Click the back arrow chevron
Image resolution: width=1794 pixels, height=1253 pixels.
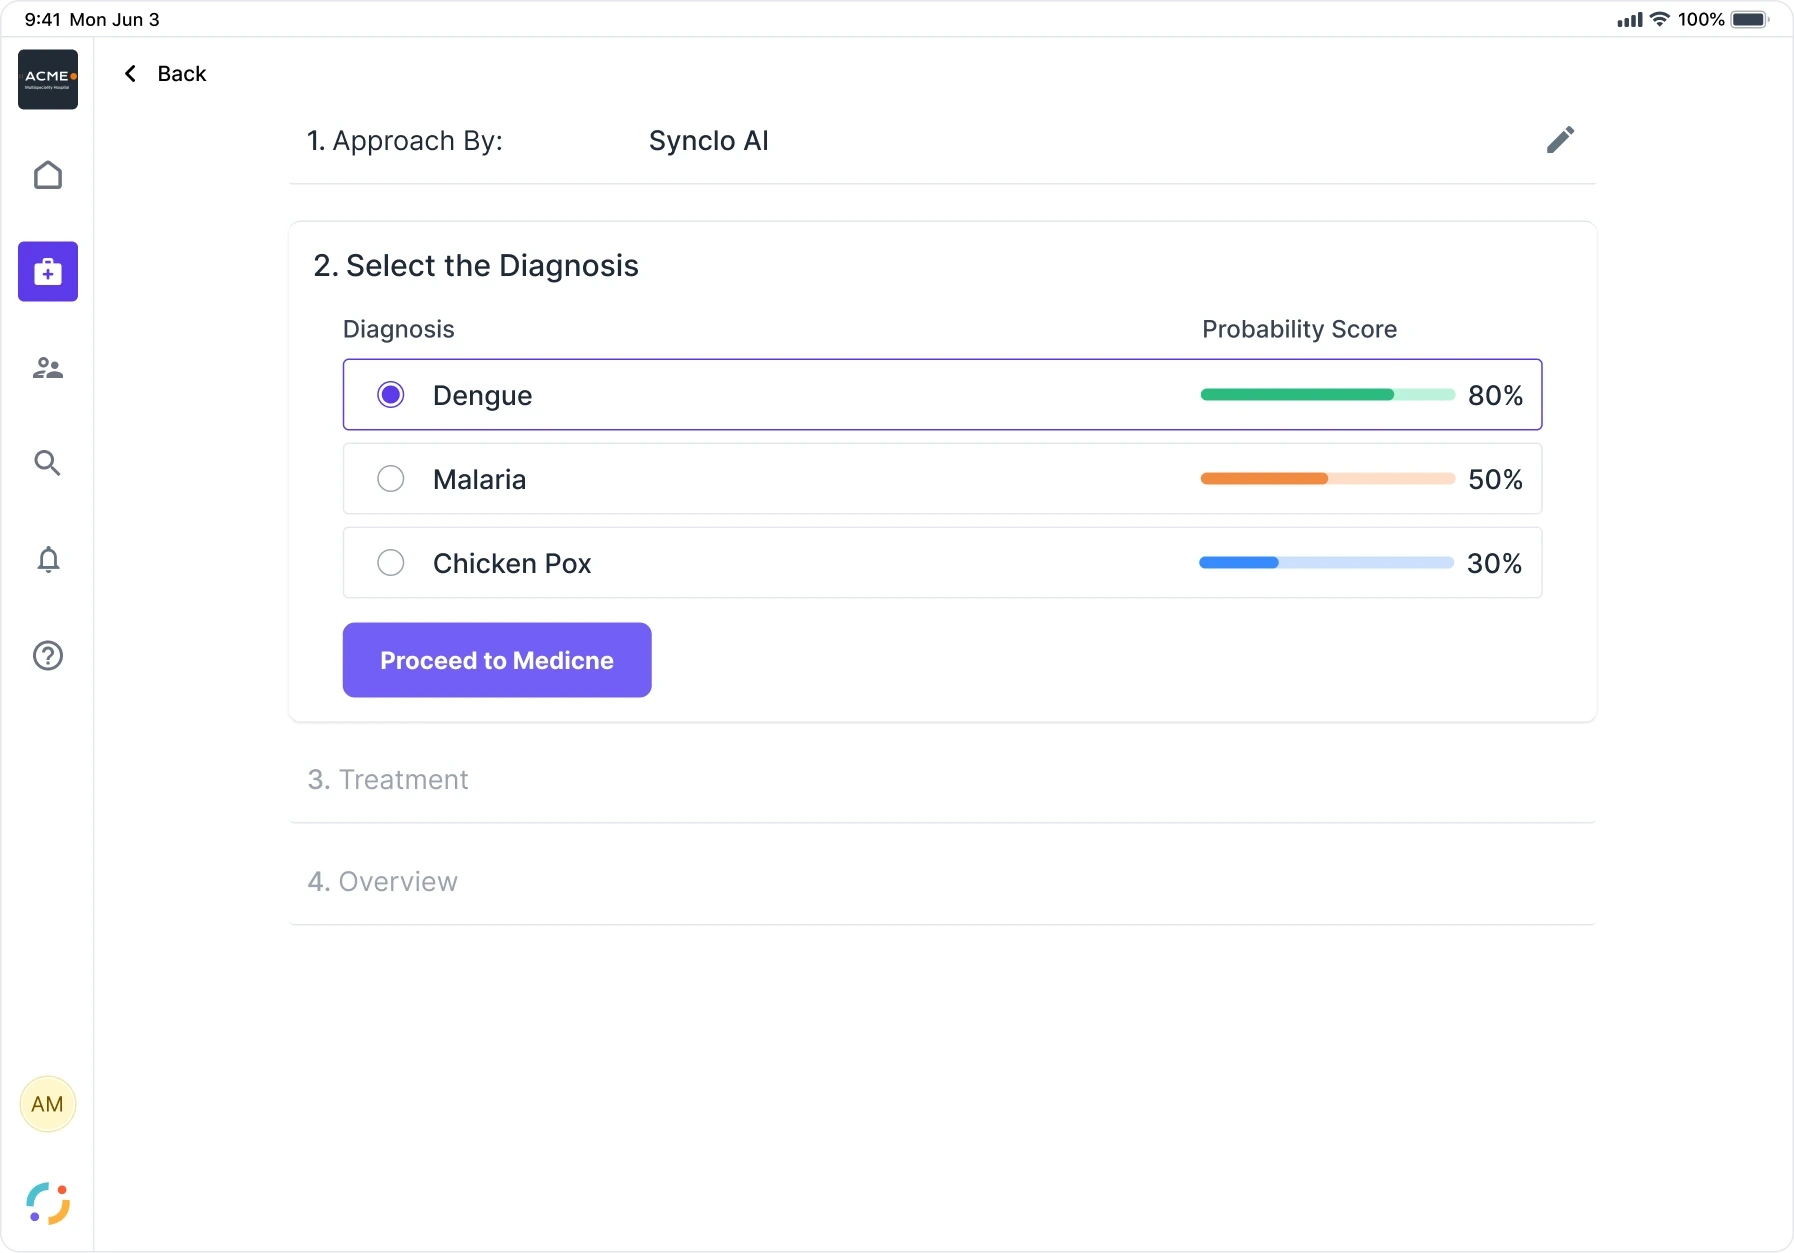click(x=130, y=74)
